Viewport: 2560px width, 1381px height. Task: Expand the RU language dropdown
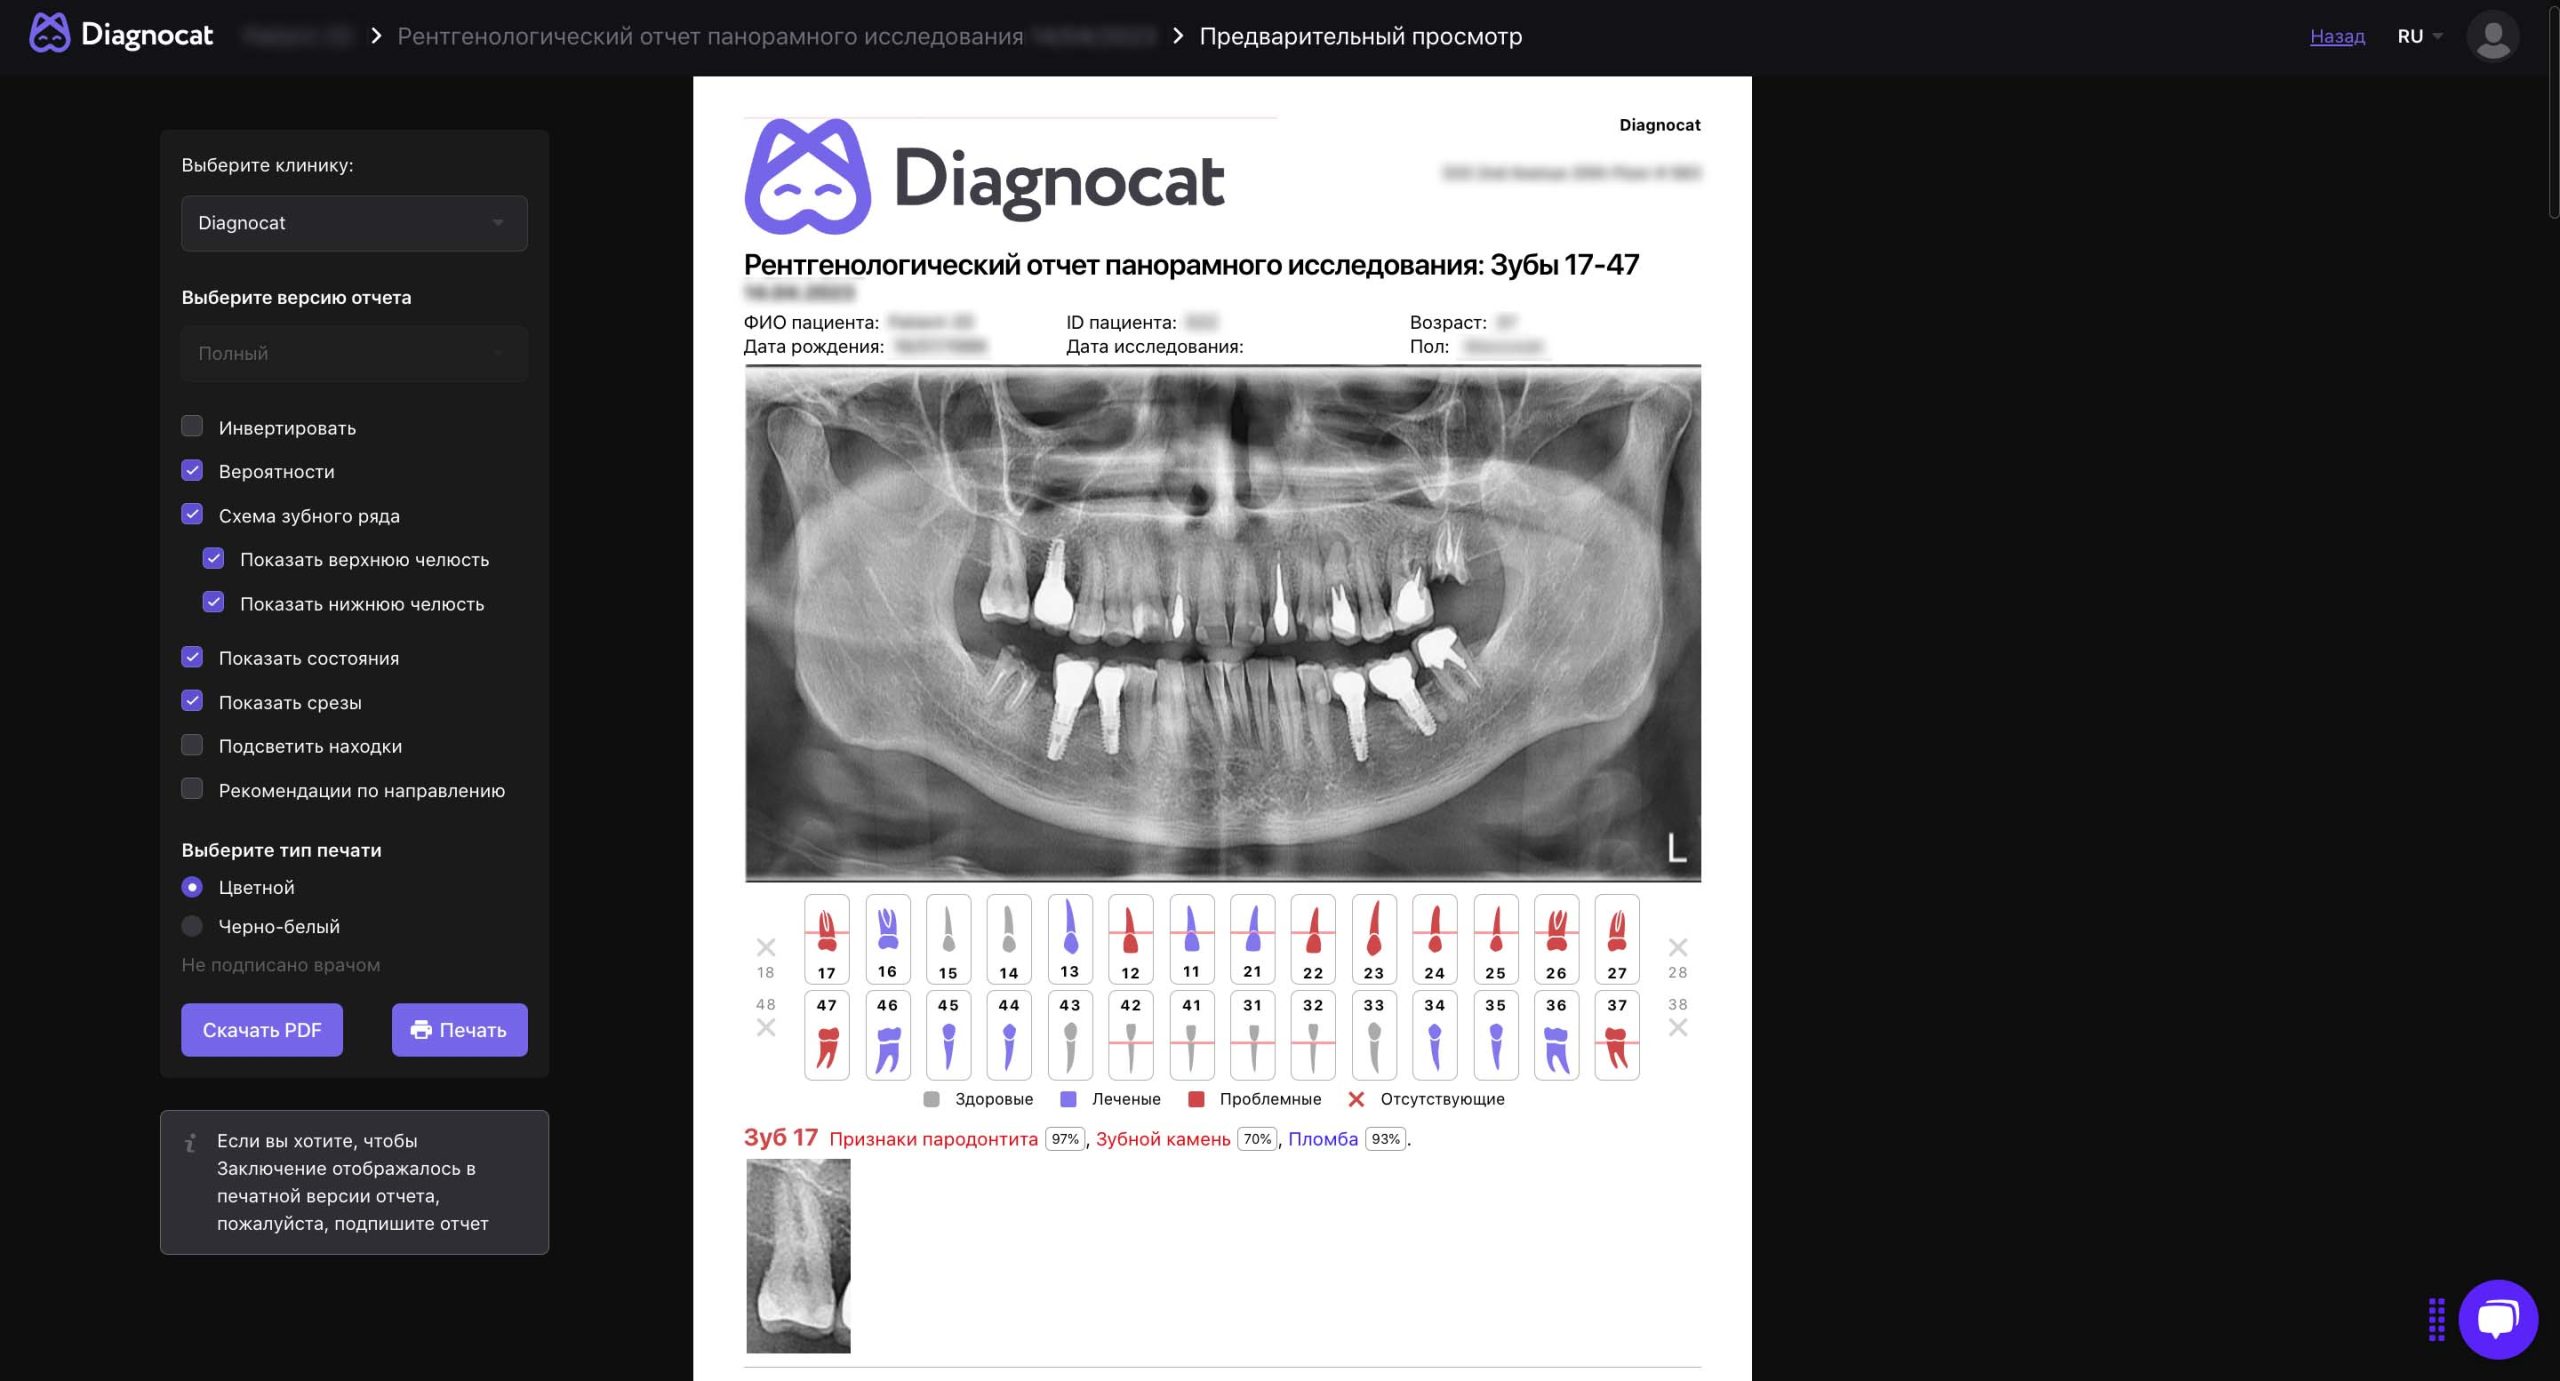(x=2419, y=36)
